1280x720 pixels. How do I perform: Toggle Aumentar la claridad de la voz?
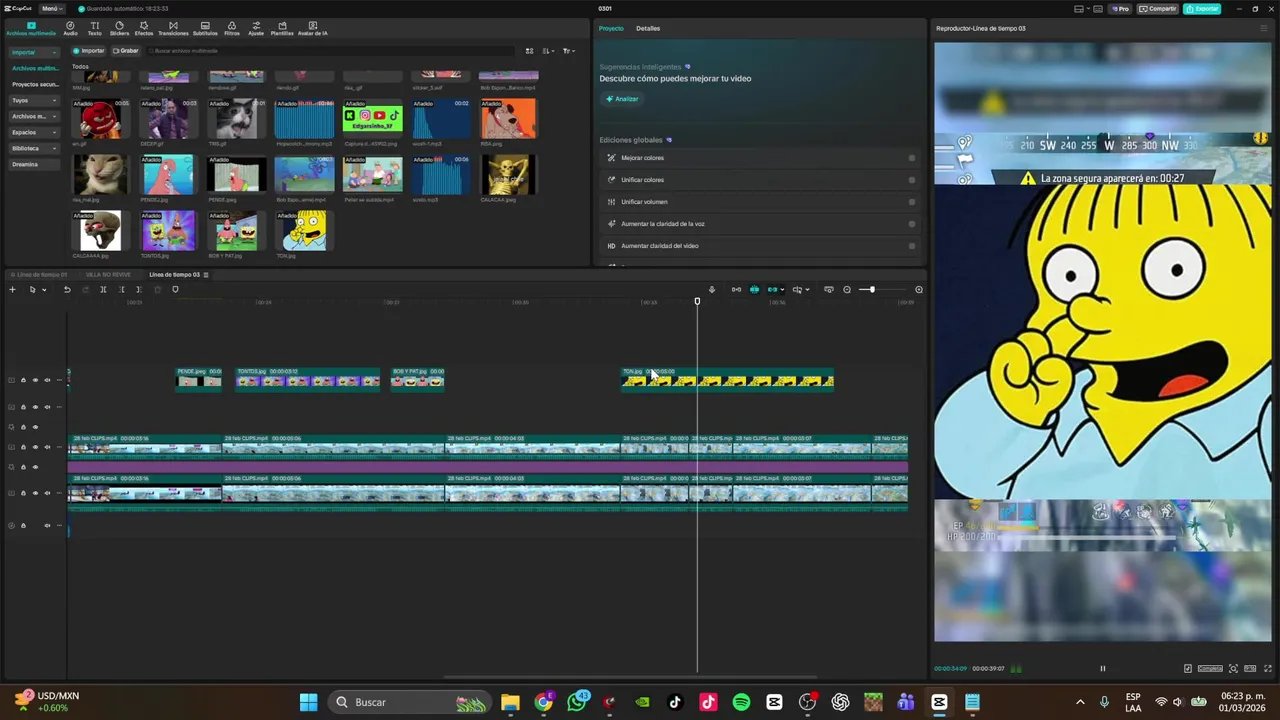tap(911, 224)
